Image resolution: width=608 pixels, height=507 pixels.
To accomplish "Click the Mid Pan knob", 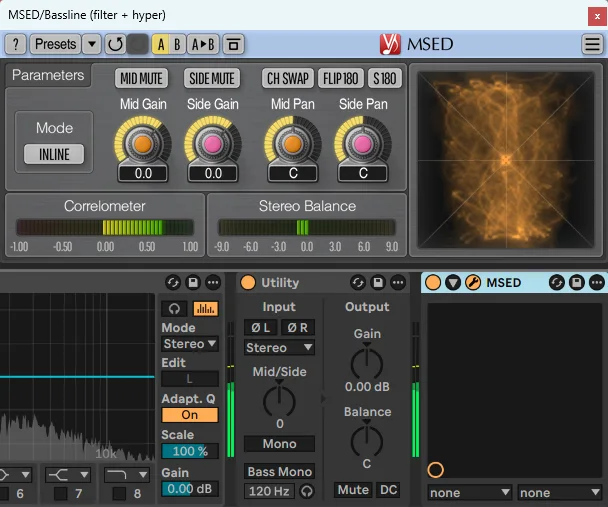I will (x=293, y=144).
